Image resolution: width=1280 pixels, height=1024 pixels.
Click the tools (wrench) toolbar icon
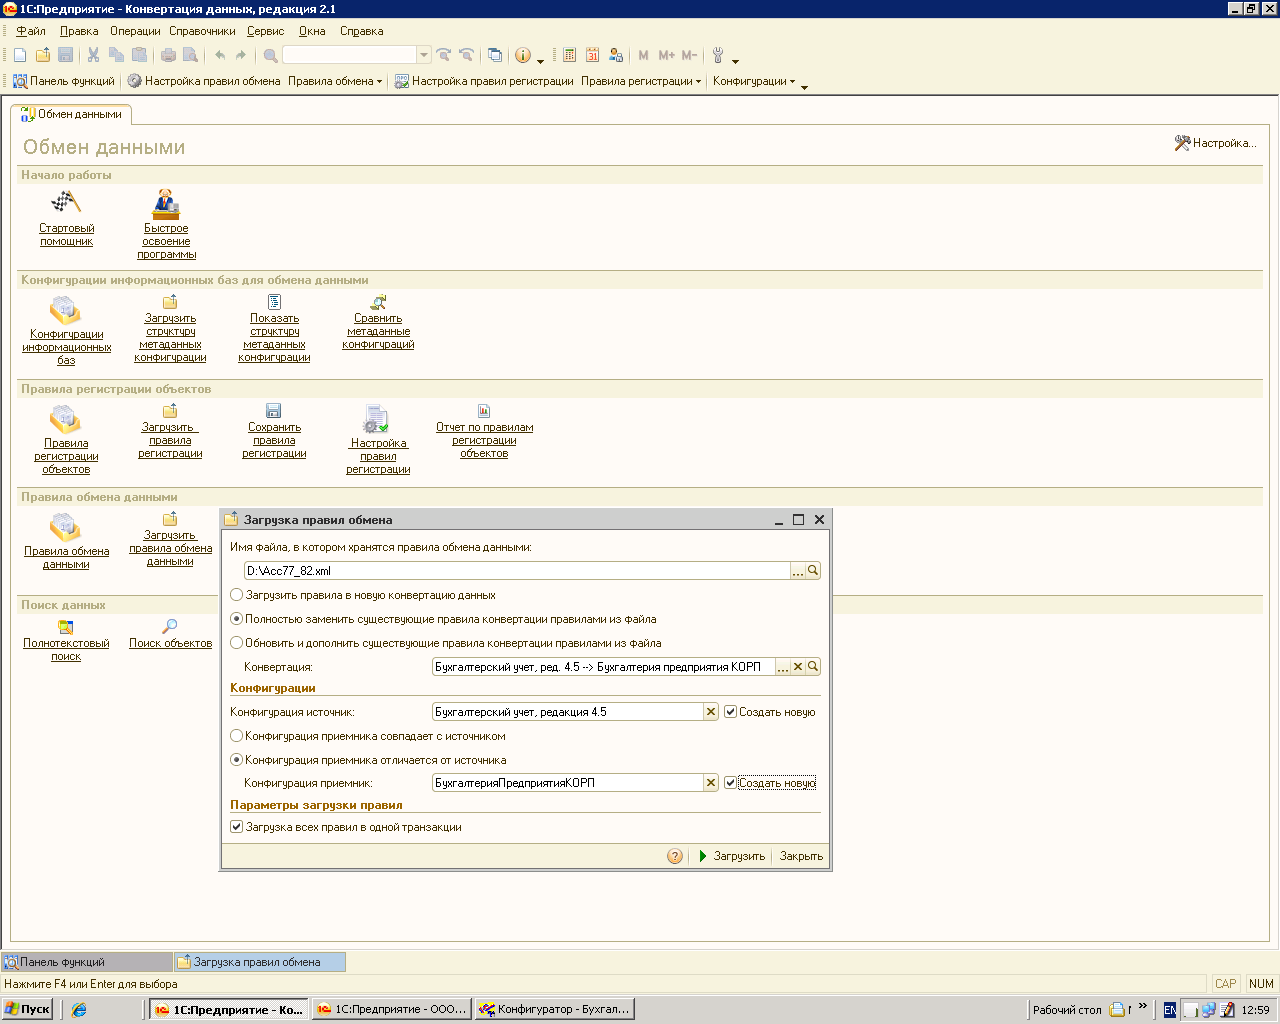coord(718,55)
